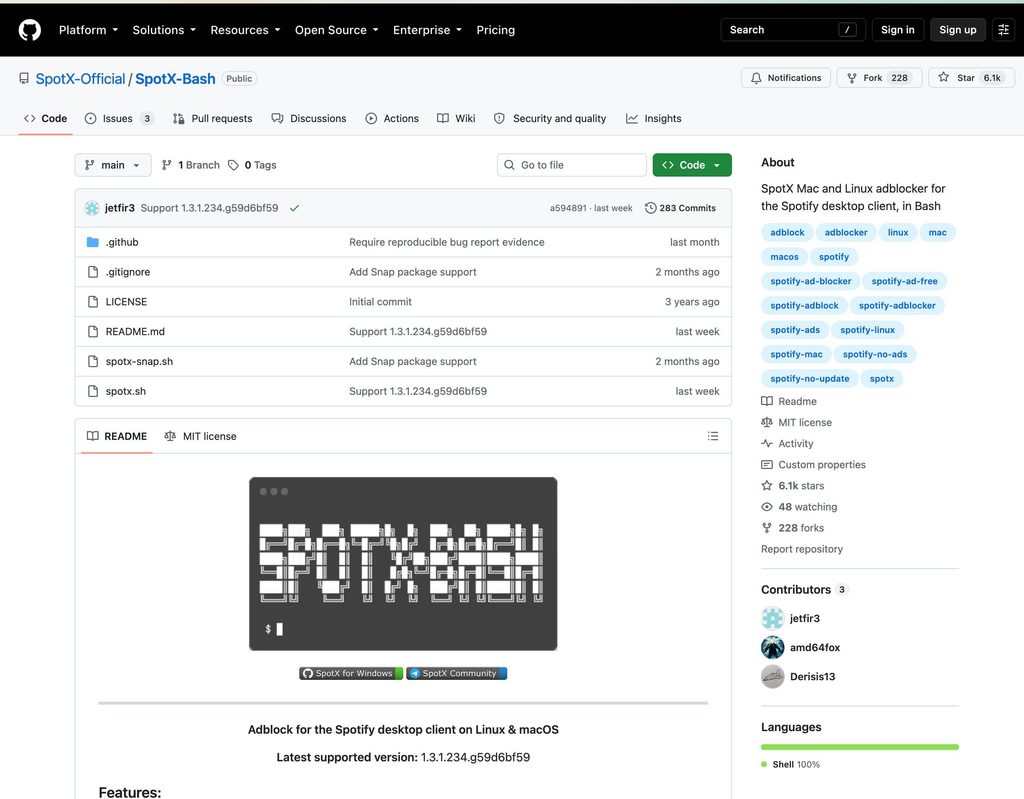The width and height of the screenshot is (1024, 799).
Task: Switch to MIT license tab in README
Action: click(x=200, y=436)
